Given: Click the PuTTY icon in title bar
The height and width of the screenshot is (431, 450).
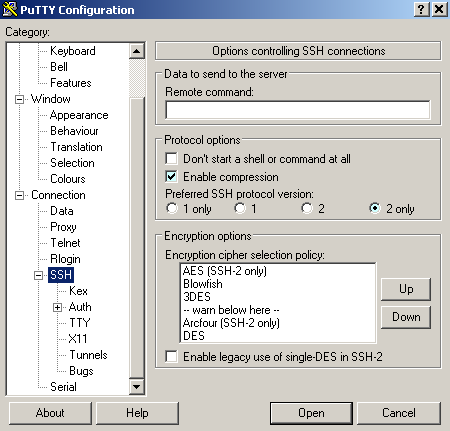Looking at the screenshot, I should (x=10, y=9).
